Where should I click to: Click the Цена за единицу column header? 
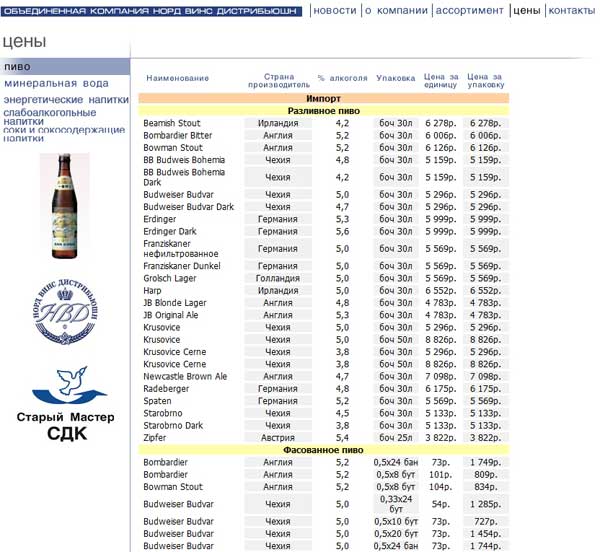click(x=440, y=81)
